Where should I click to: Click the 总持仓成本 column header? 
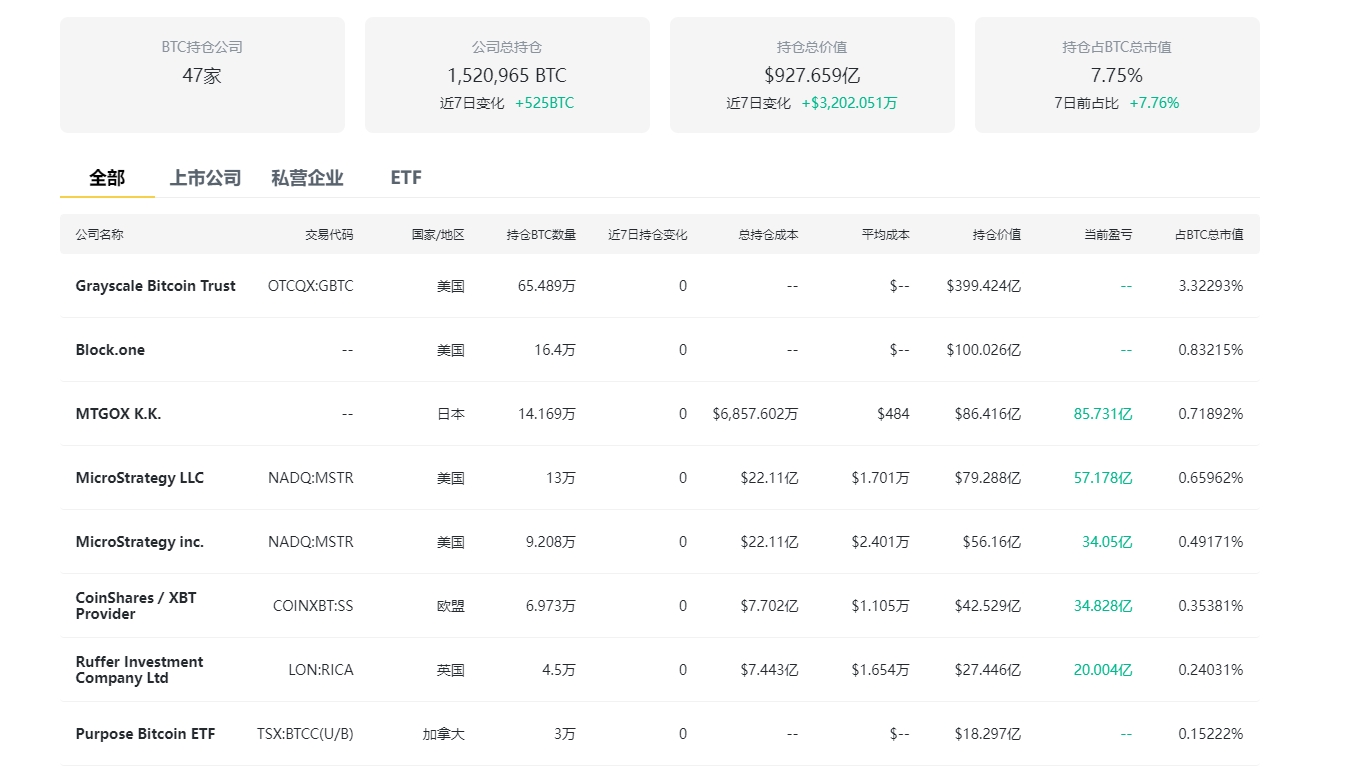tap(768, 235)
